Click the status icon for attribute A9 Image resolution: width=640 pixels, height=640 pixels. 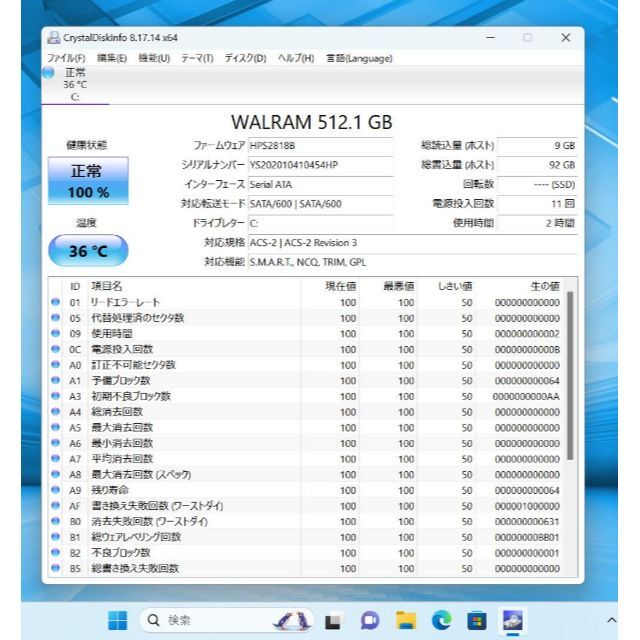(56, 490)
